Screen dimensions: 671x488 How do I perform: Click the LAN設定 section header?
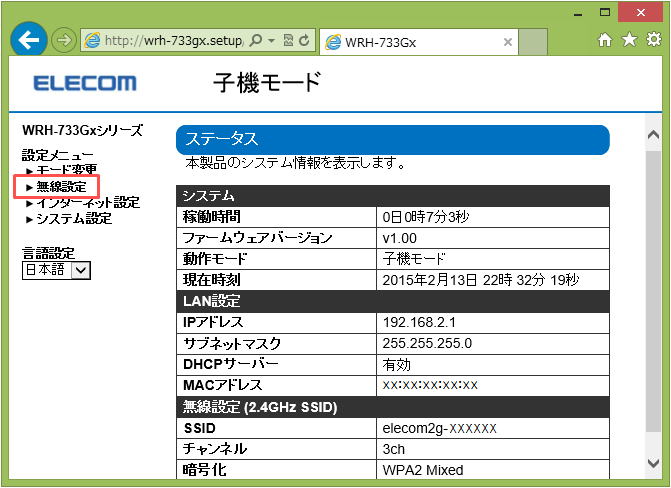[393, 301]
